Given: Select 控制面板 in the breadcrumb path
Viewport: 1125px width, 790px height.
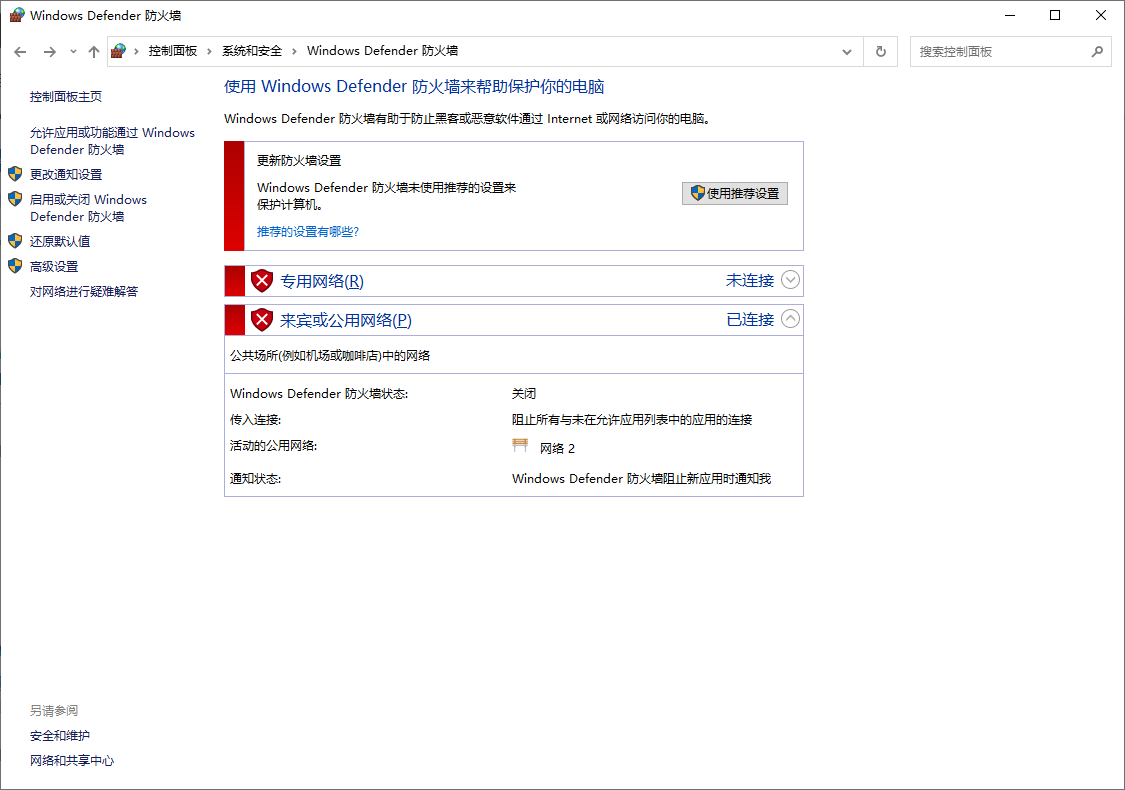Looking at the screenshot, I should [x=173, y=51].
